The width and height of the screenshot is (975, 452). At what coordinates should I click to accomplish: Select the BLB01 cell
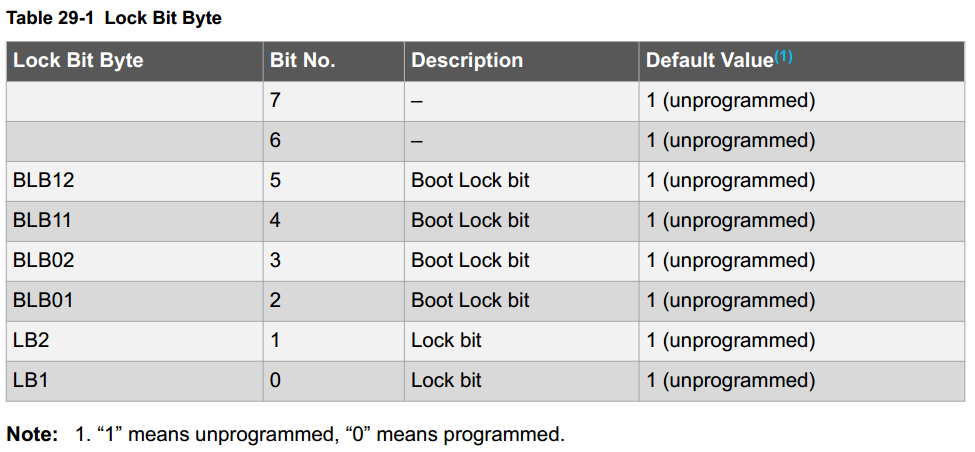tap(135, 301)
